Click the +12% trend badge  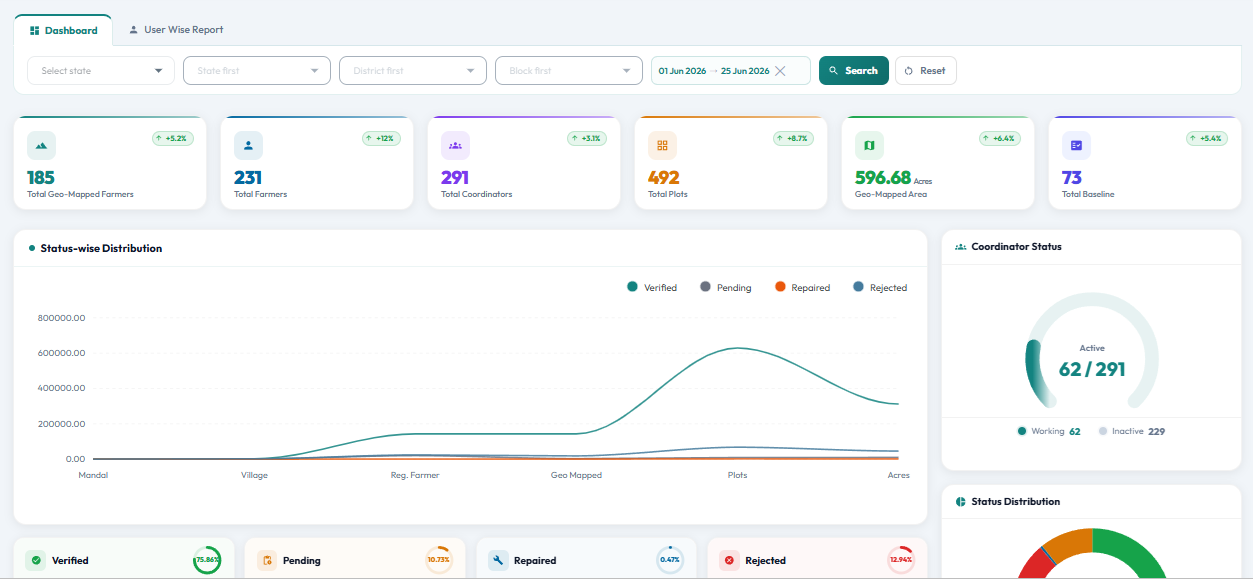pos(381,138)
